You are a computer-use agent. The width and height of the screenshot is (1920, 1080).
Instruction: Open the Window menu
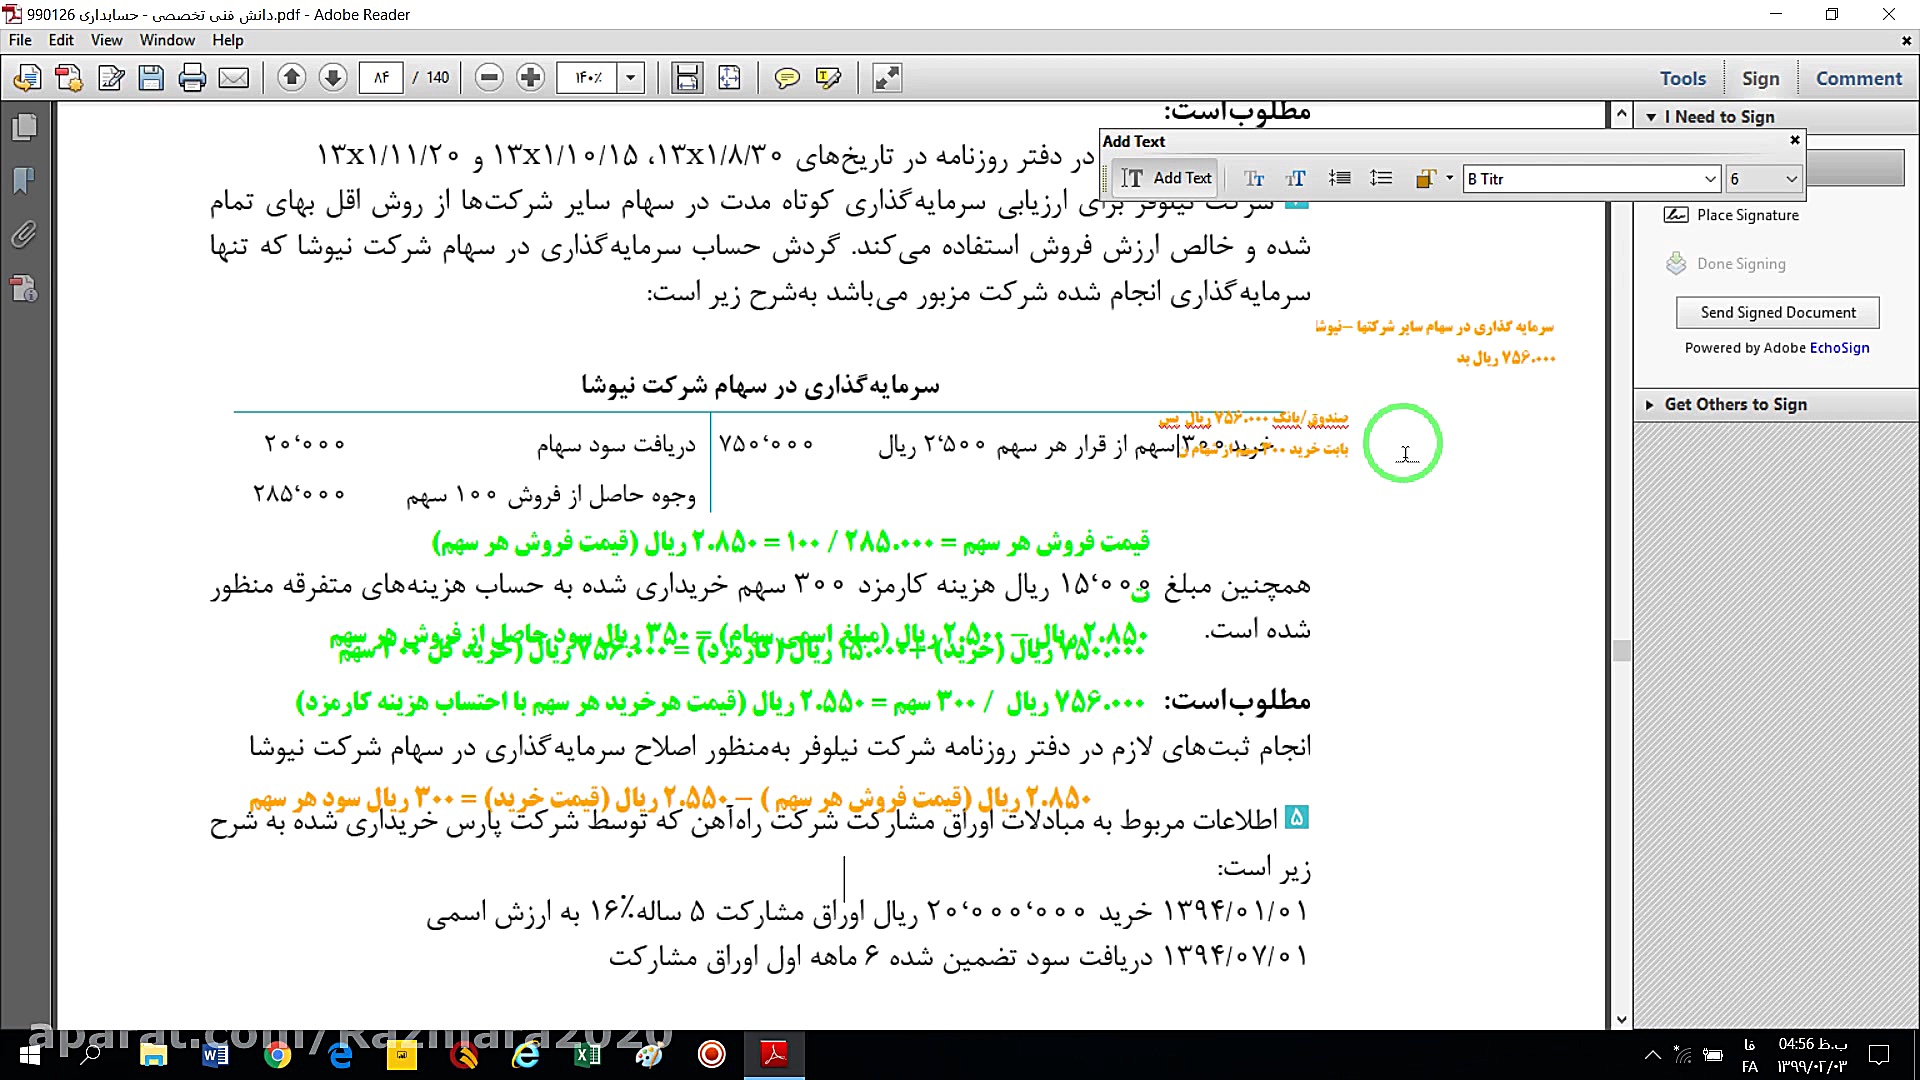pos(167,40)
